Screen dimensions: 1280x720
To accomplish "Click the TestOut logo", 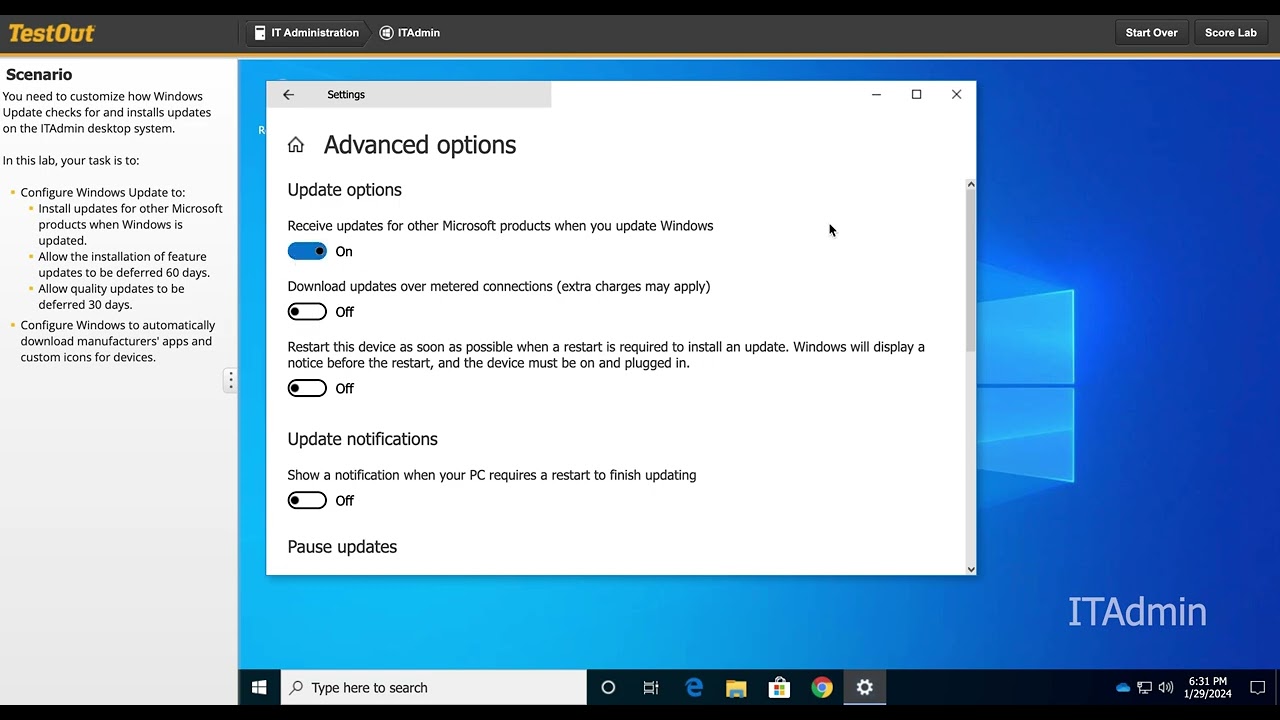I will (x=52, y=33).
